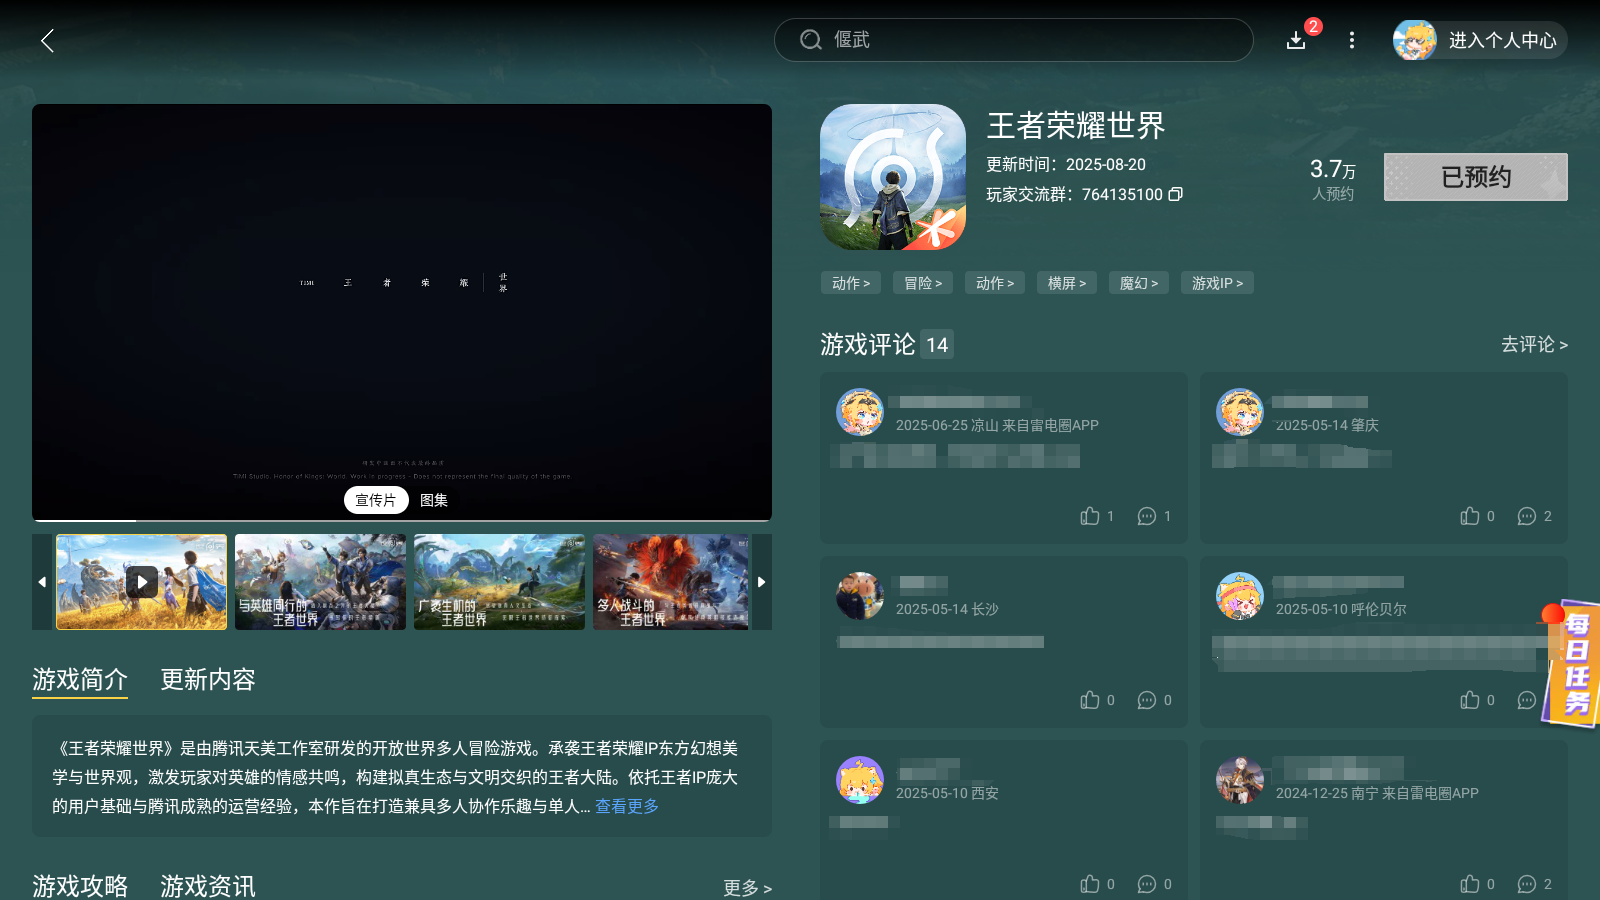
Task: Select the 更新内容 tab
Action: coord(208,680)
